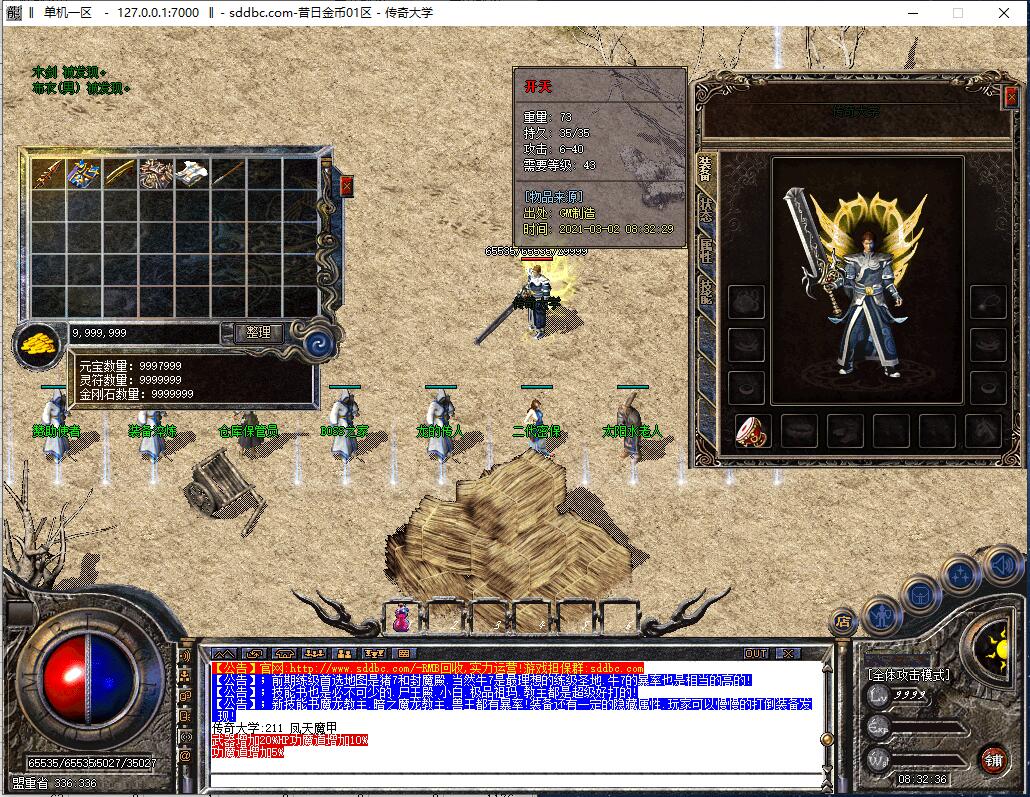The image size is (1030, 797).
Task: Click the red 公告 official website announcement line
Action: pos(428,668)
